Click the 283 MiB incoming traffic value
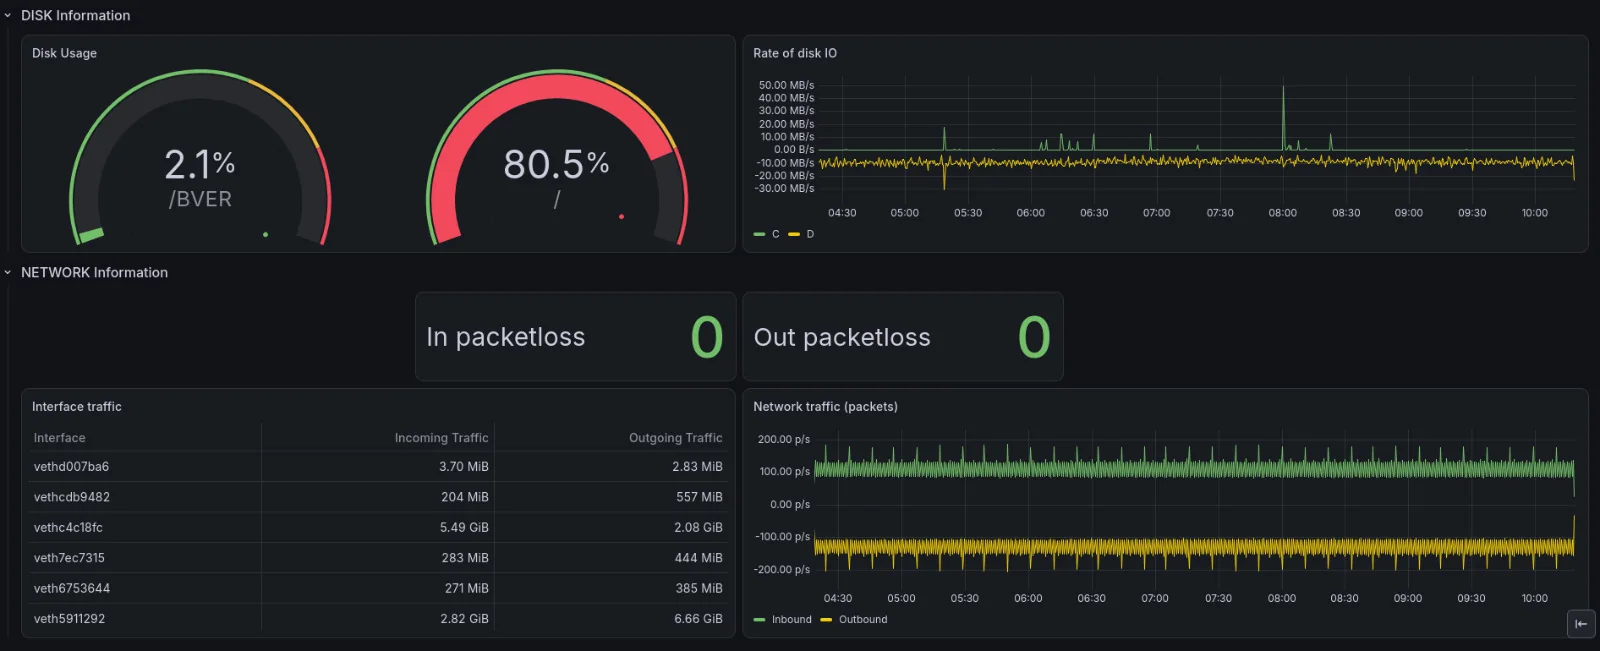1600x651 pixels. 465,558
